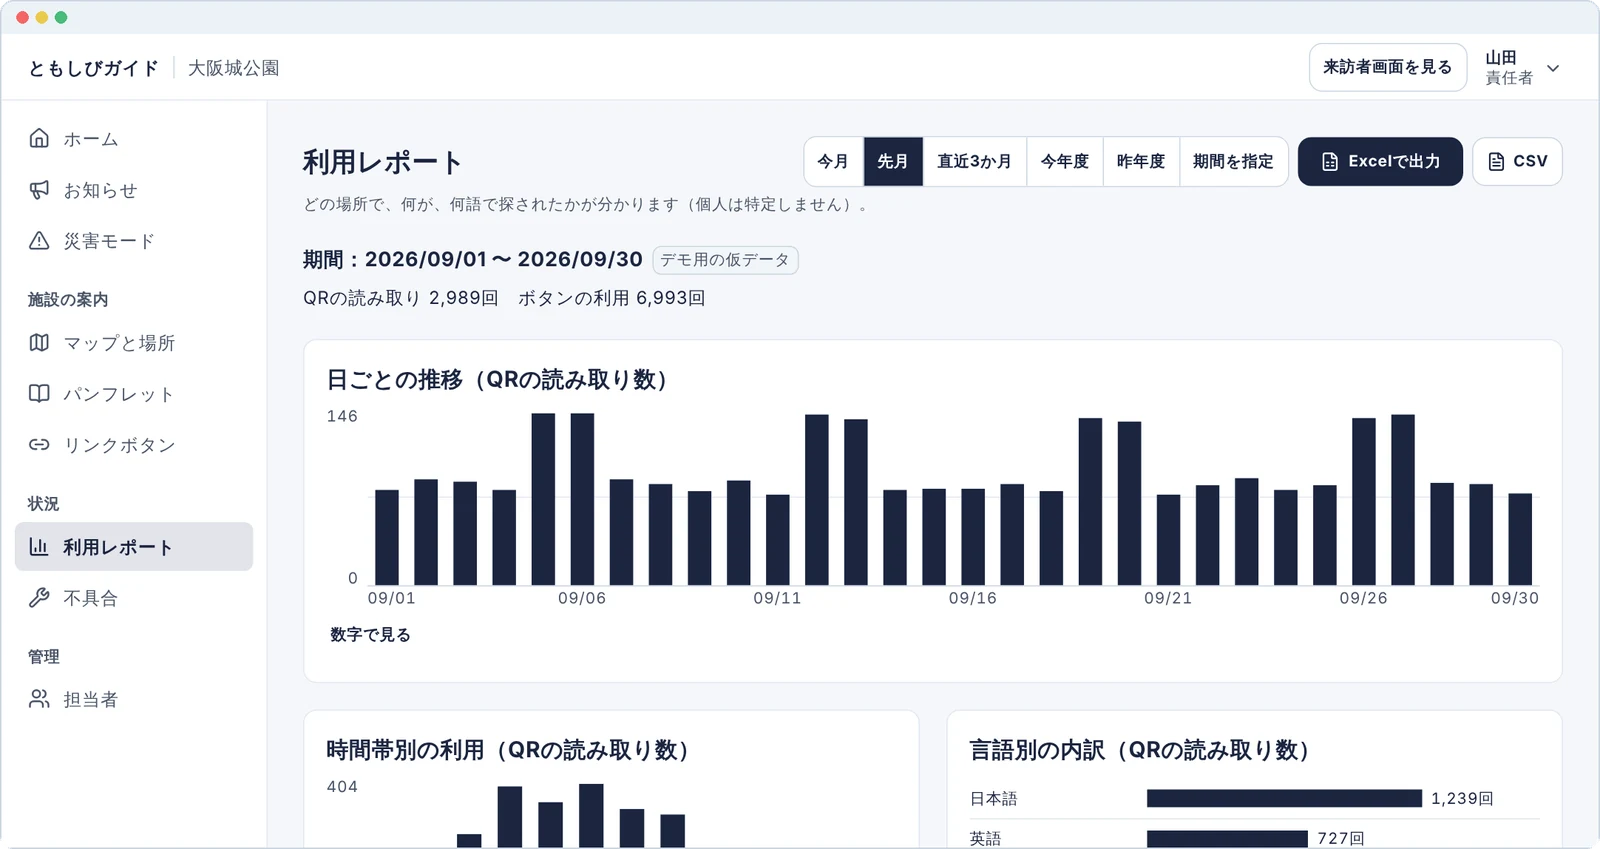
Task: Click the file icon on the CSV button
Action: tap(1496, 162)
